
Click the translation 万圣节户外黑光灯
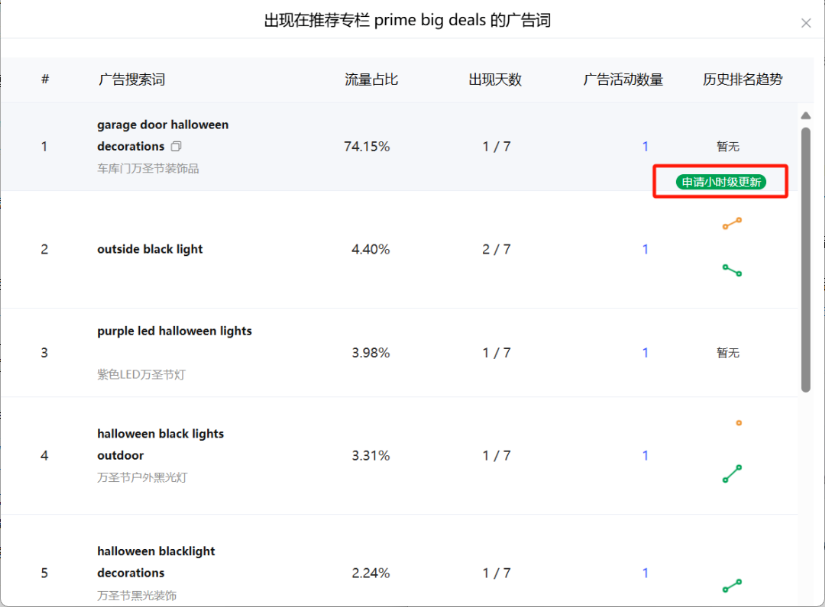(x=142, y=478)
